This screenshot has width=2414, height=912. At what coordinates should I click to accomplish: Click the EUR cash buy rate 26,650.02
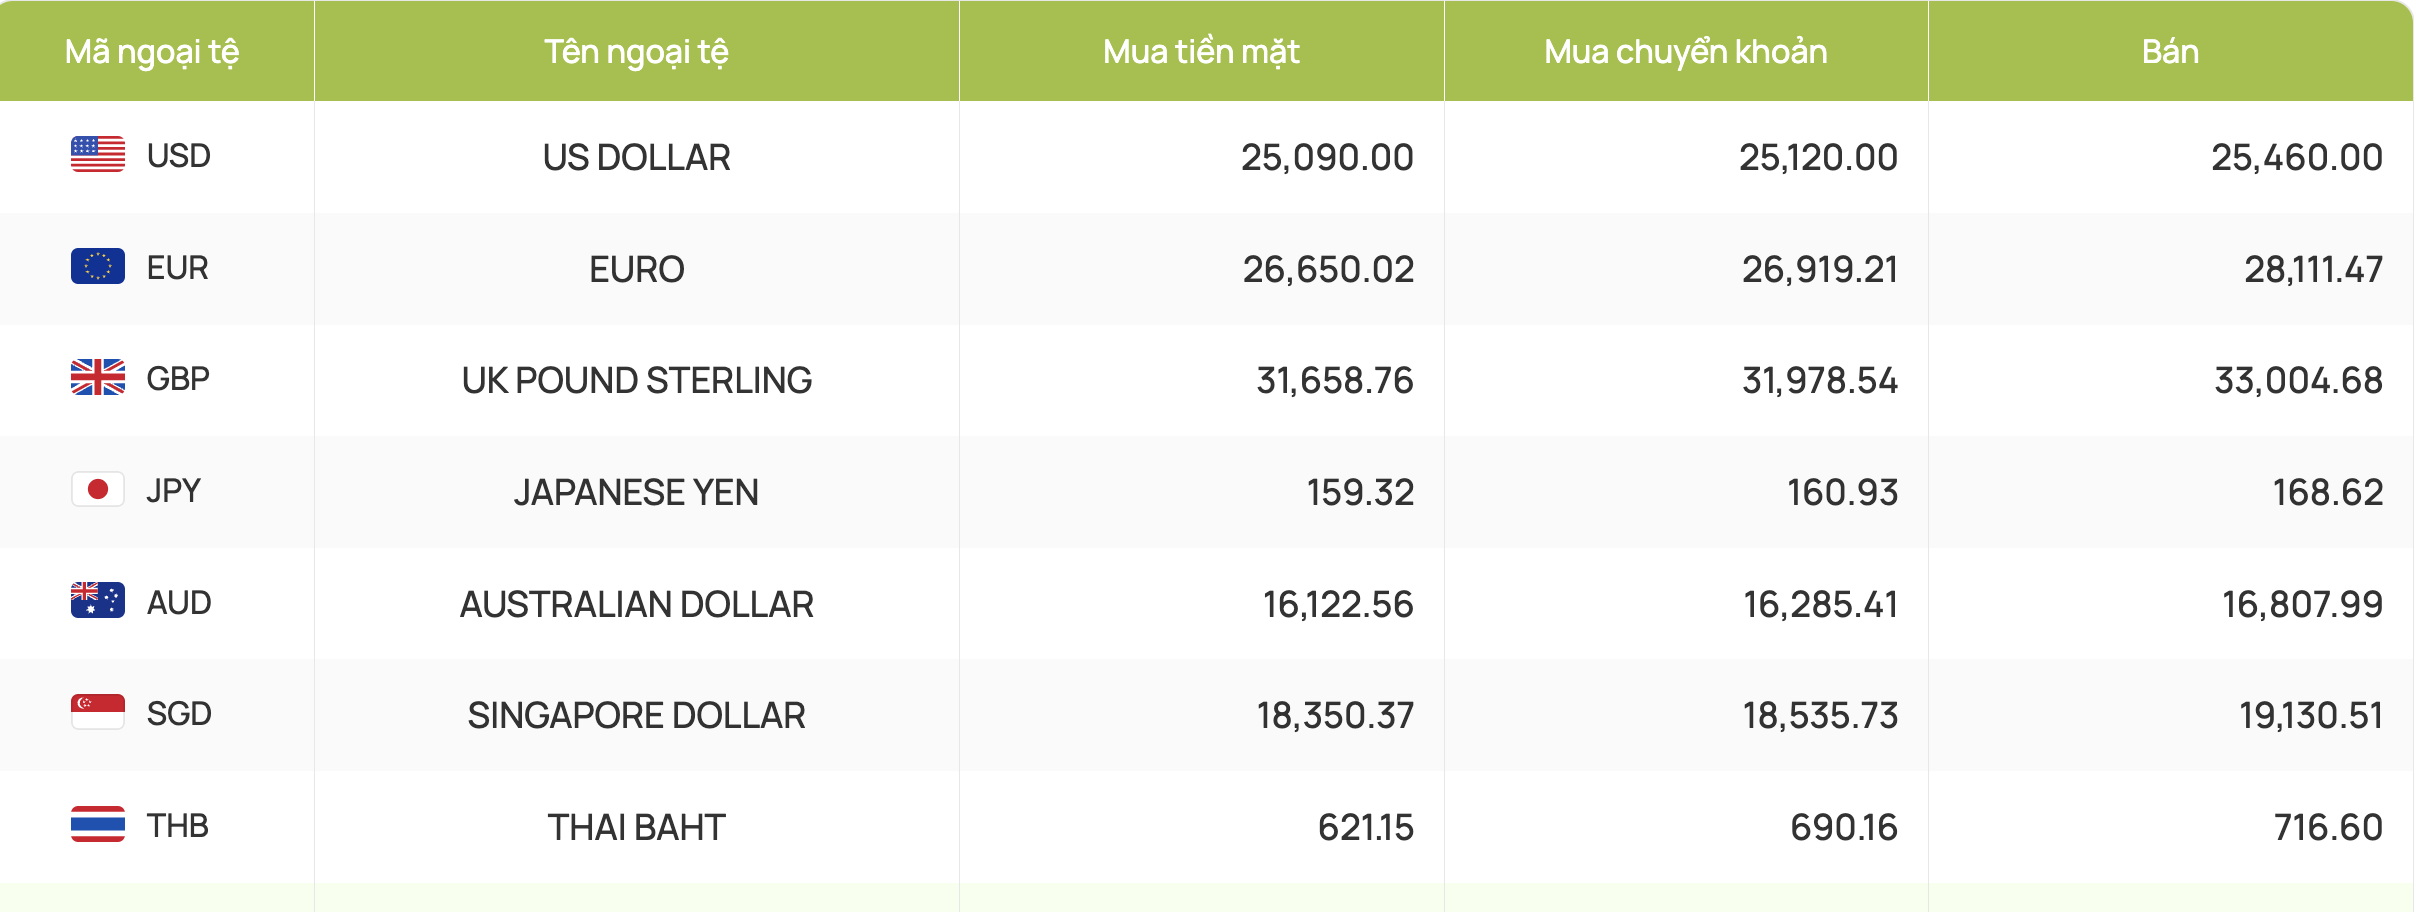1328,270
